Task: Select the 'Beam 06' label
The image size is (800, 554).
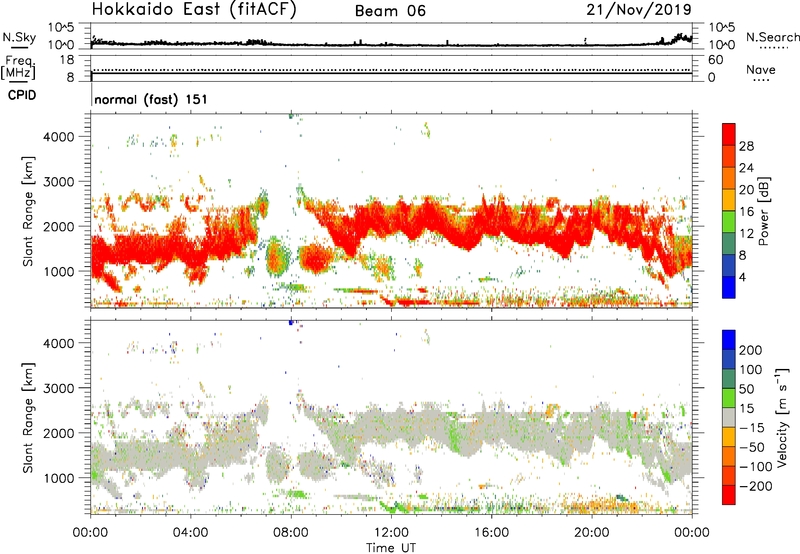Action: pos(390,11)
